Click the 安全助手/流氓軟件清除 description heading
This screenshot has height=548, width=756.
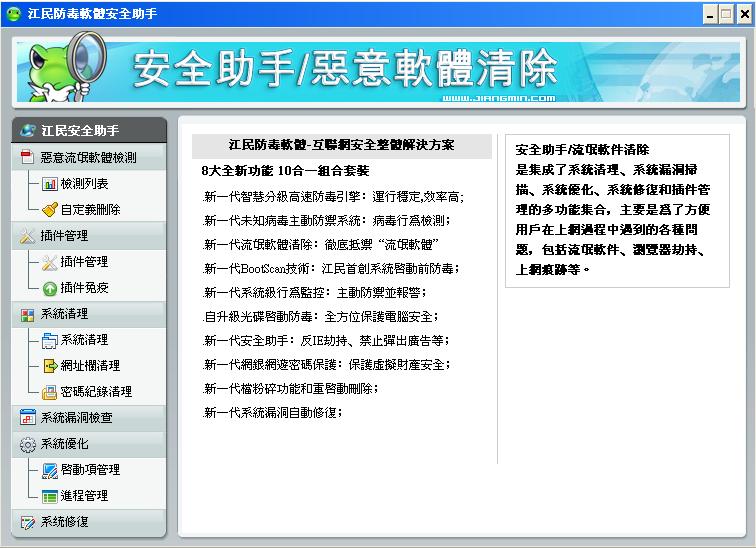point(582,150)
